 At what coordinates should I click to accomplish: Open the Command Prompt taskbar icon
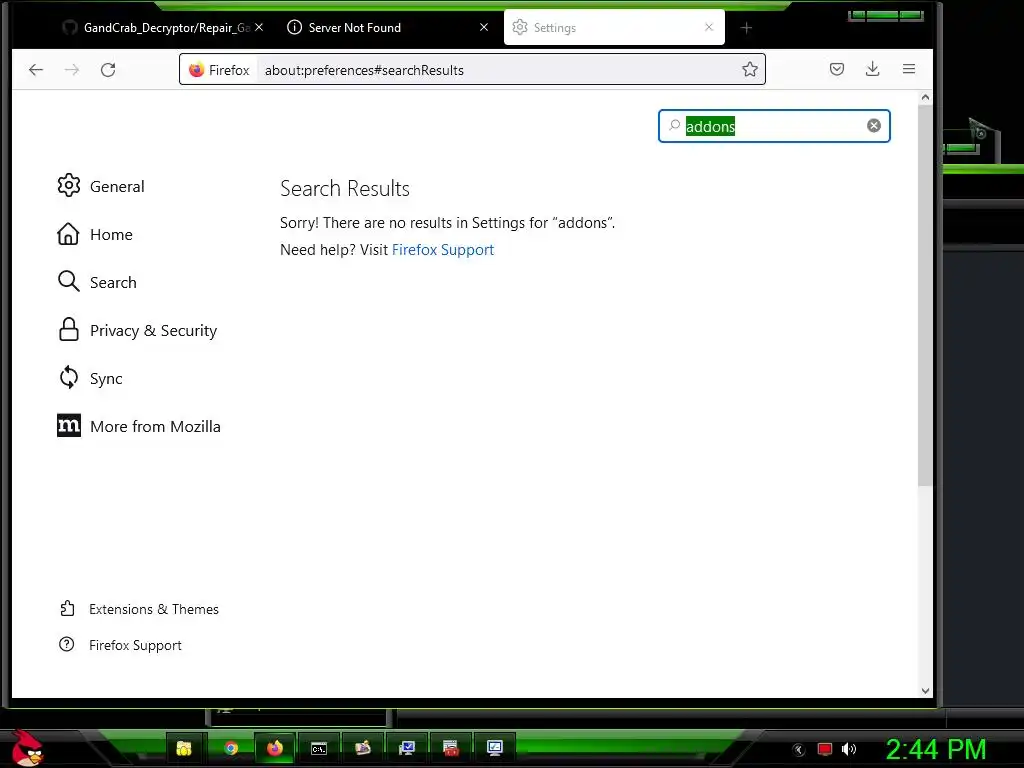pos(319,748)
